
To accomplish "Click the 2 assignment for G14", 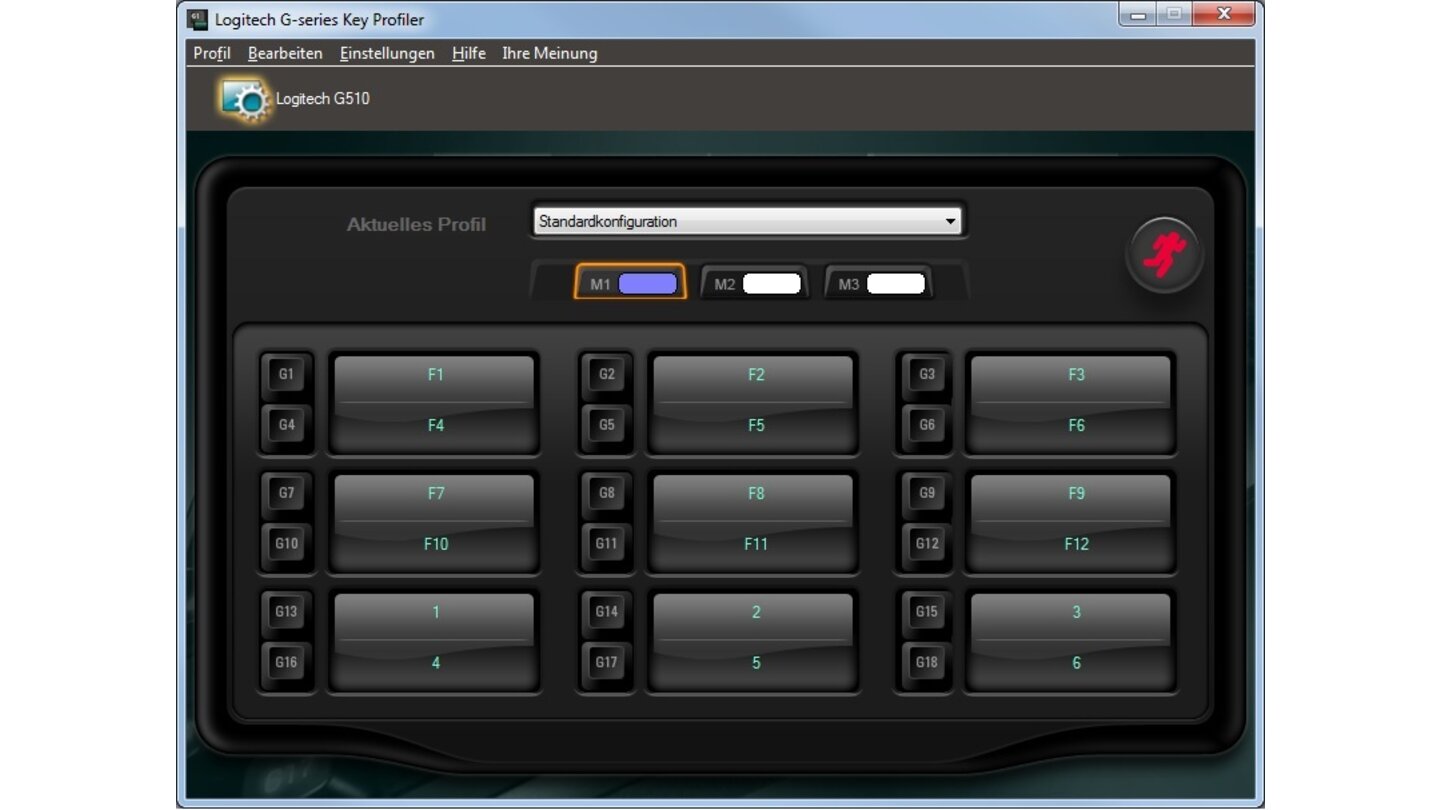I will tap(755, 615).
